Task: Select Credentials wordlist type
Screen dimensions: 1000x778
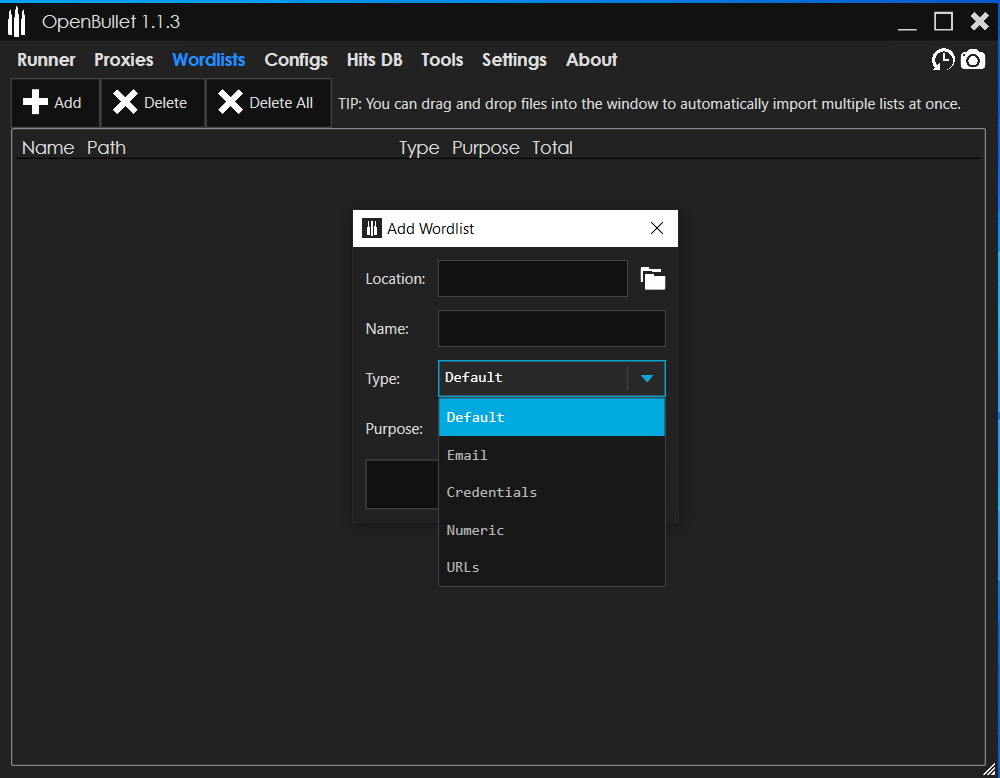Action: tap(552, 492)
